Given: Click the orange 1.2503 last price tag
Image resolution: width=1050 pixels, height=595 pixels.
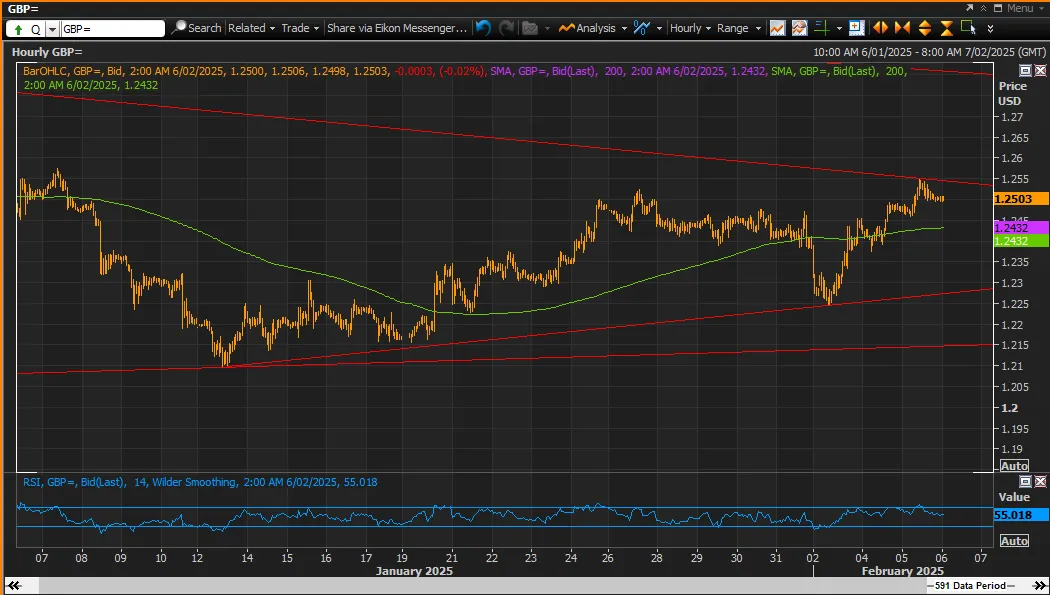Looking at the screenshot, I should tap(1021, 199).
